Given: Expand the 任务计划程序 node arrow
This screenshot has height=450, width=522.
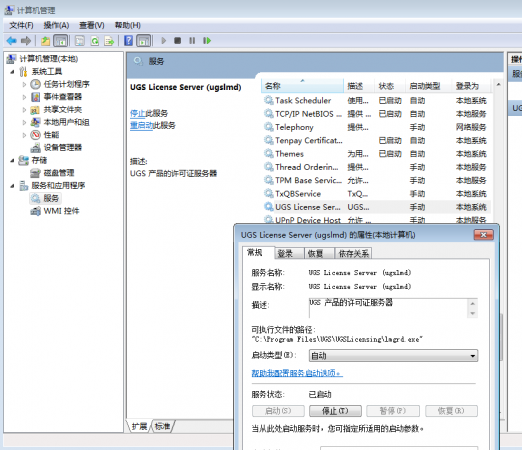Looking at the screenshot, I should coord(24,84).
